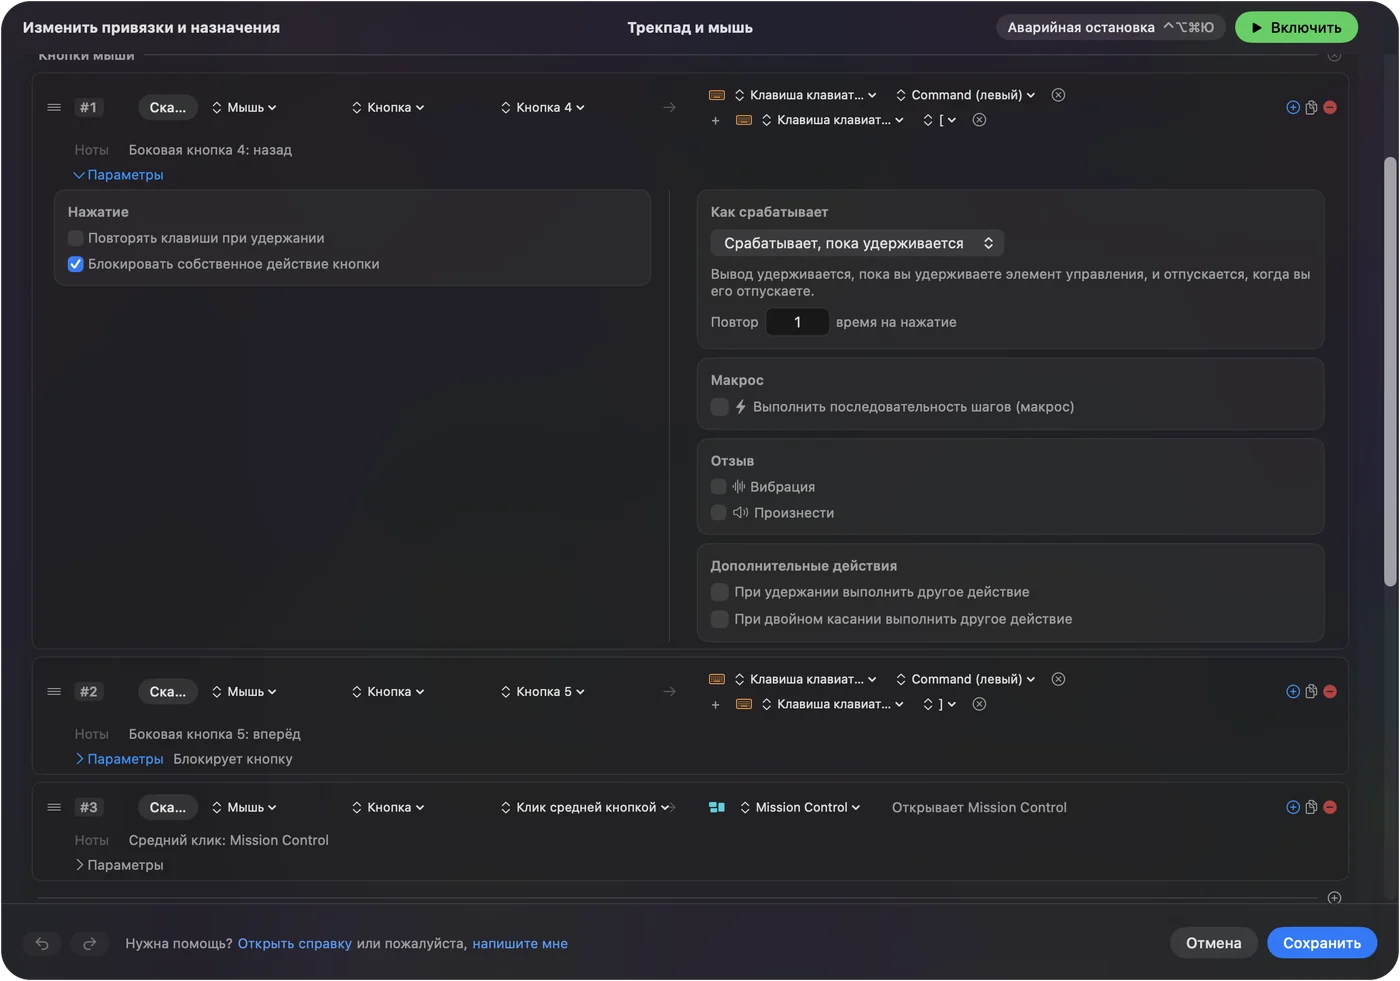The image size is (1400, 981).
Task: Open the Мышь dropdown in binding #3
Action: [244, 807]
